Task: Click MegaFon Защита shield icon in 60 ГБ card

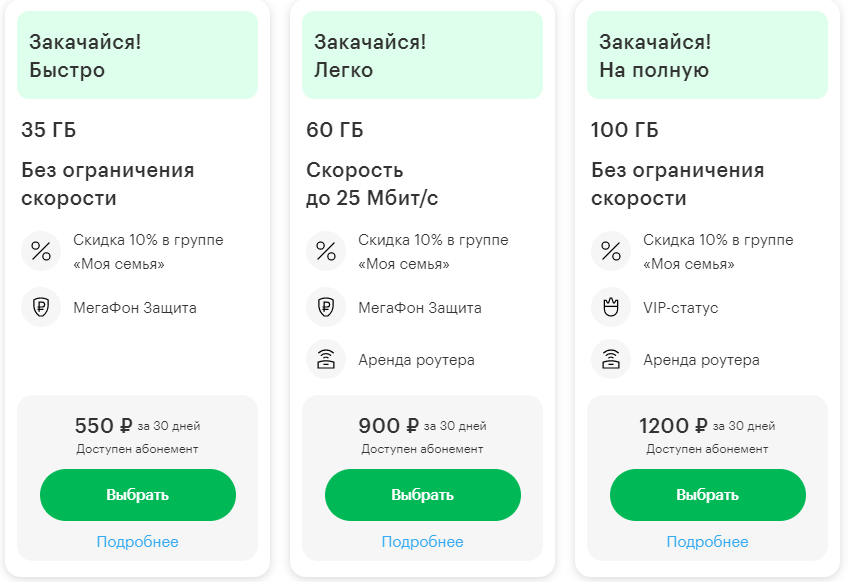Action: 326,307
